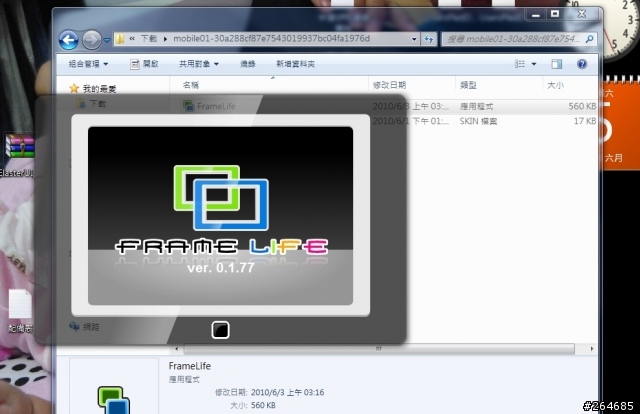Click the 應用程式 type cell in the list
The width and height of the screenshot is (640, 414).
(x=476, y=107)
